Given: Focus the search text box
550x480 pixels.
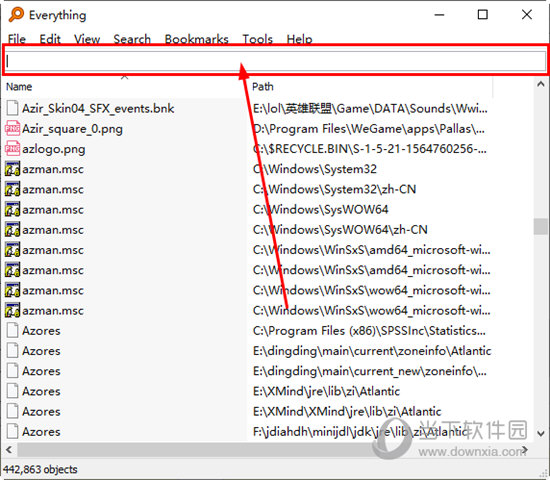Looking at the screenshot, I should [x=275, y=61].
